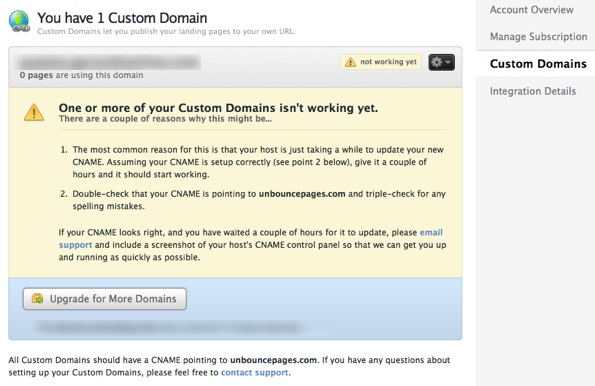Click the globe Custom Domain icon
Viewport: 595px width, 386px height.
pyautogui.click(x=19, y=21)
